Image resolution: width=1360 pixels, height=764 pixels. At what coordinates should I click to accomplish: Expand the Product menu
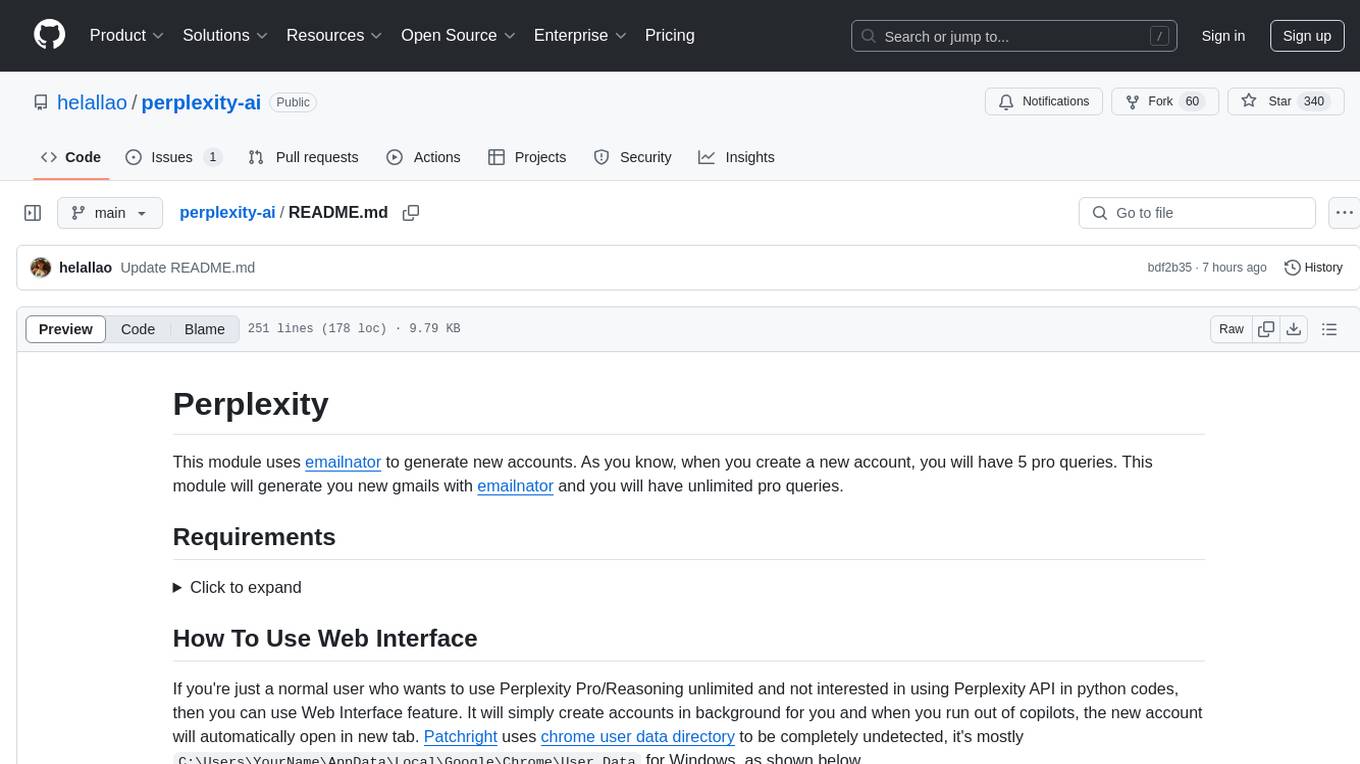point(127,35)
